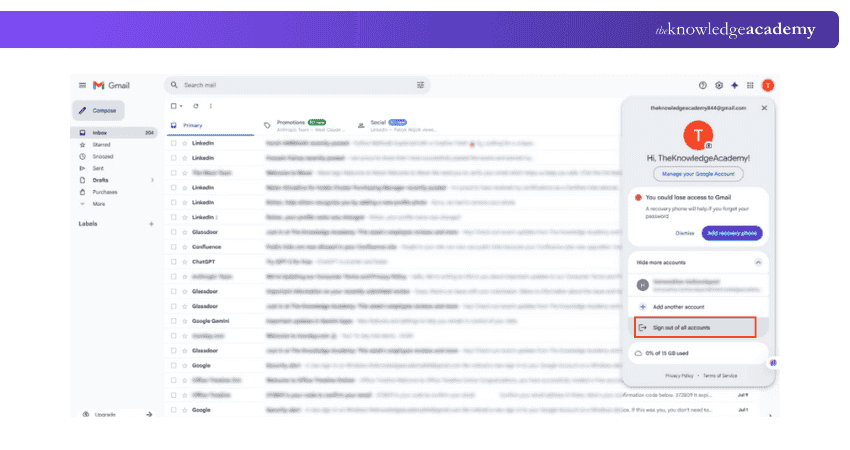Click the search magnifier icon
The width and height of the screenshot is (850, 450).
click(x=174, y=85)
